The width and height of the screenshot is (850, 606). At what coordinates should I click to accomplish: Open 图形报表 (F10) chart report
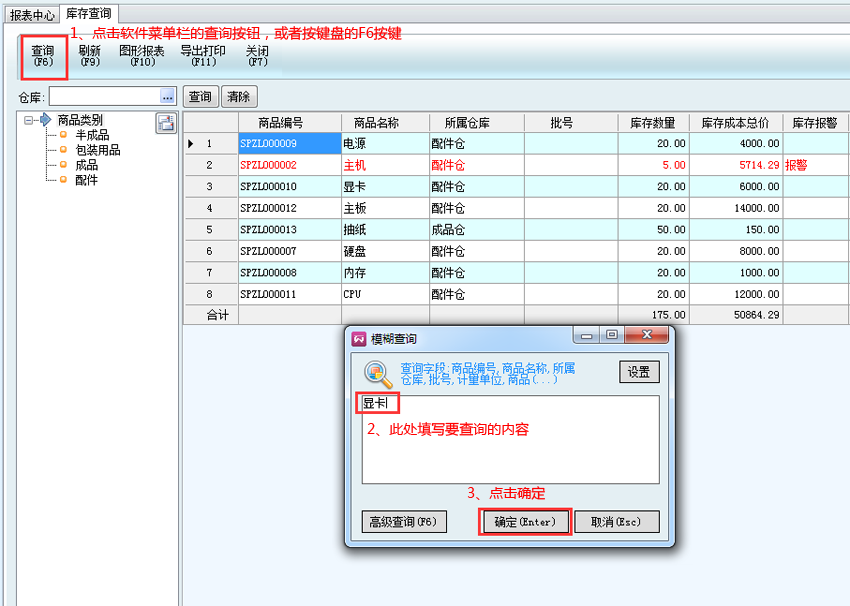(142, 56)
